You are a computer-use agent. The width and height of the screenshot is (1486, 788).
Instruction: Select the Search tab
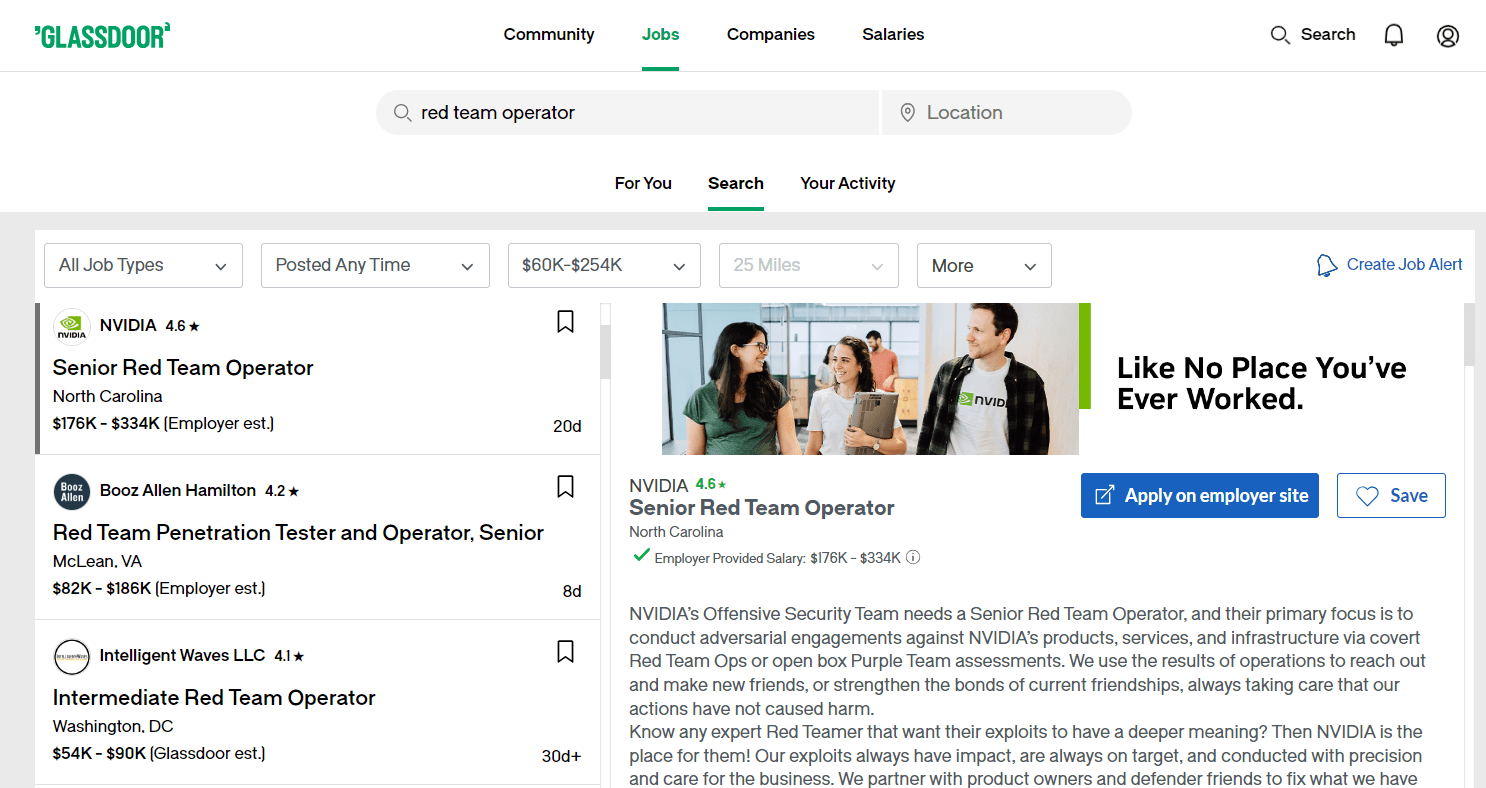(x=736, y=184)
